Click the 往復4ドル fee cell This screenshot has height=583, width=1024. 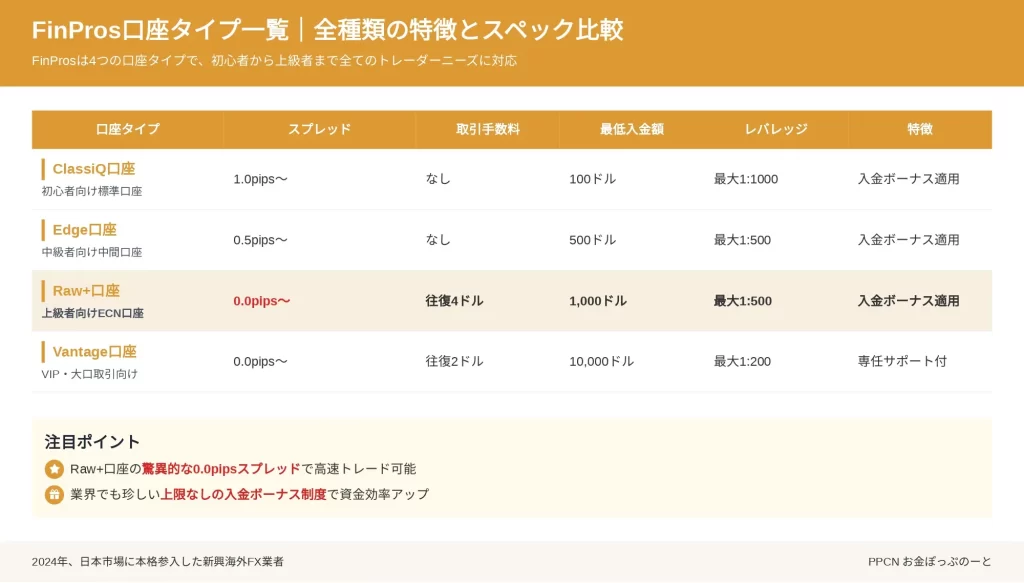pos(455,301)
